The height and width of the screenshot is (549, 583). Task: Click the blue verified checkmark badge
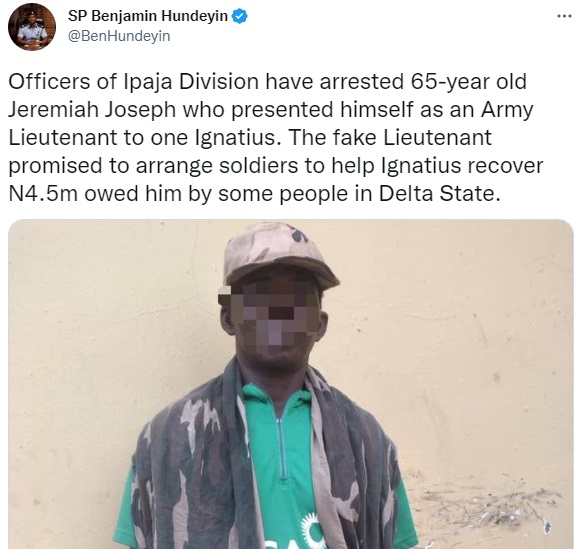tap(240, 16)
